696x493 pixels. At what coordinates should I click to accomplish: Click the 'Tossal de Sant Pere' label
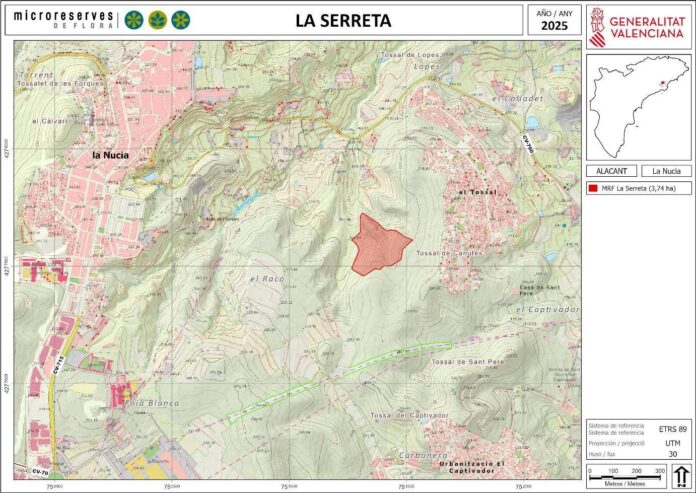click(468, 362)
